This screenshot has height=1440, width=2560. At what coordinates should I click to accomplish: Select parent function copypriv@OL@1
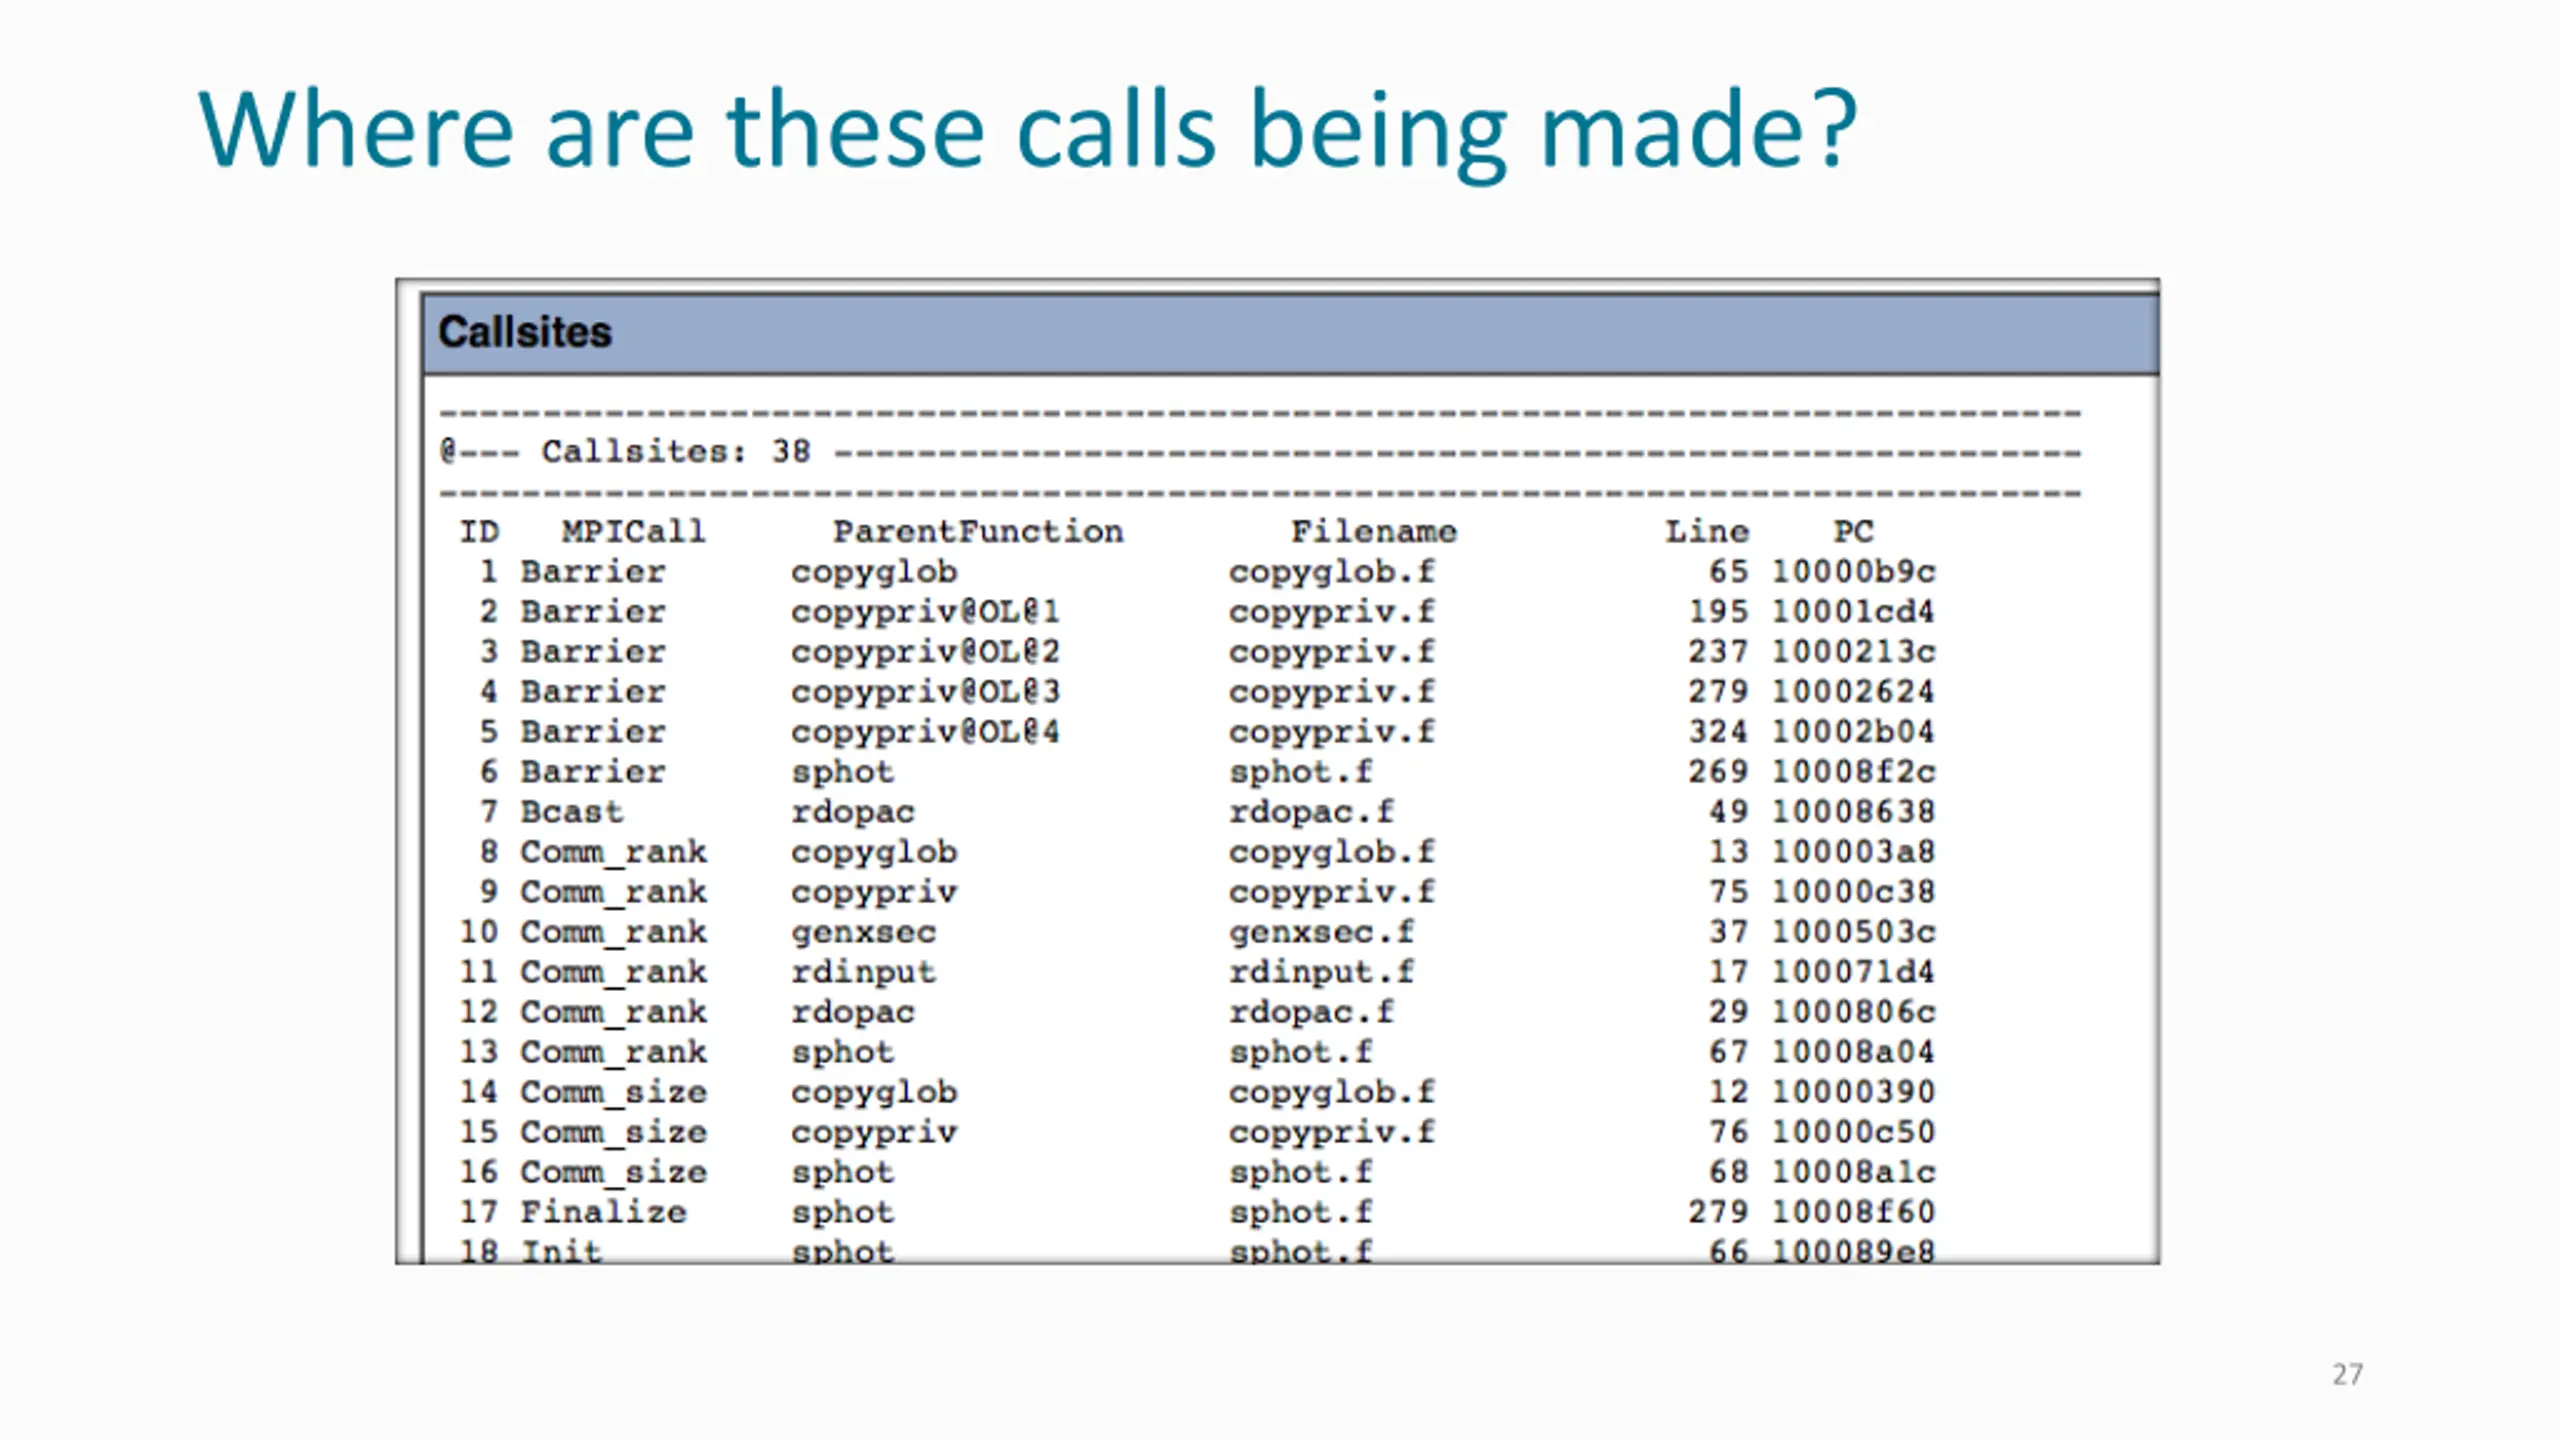click(x=925, y=611)
